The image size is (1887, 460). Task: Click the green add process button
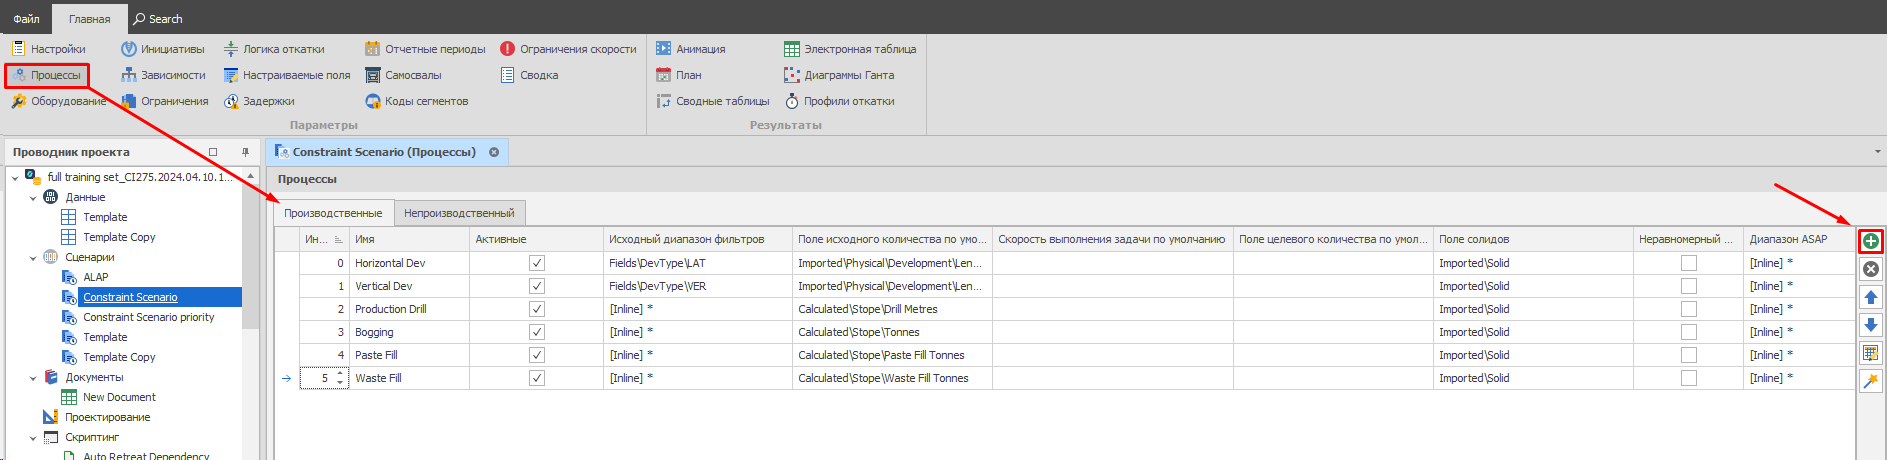(1870, 241)
